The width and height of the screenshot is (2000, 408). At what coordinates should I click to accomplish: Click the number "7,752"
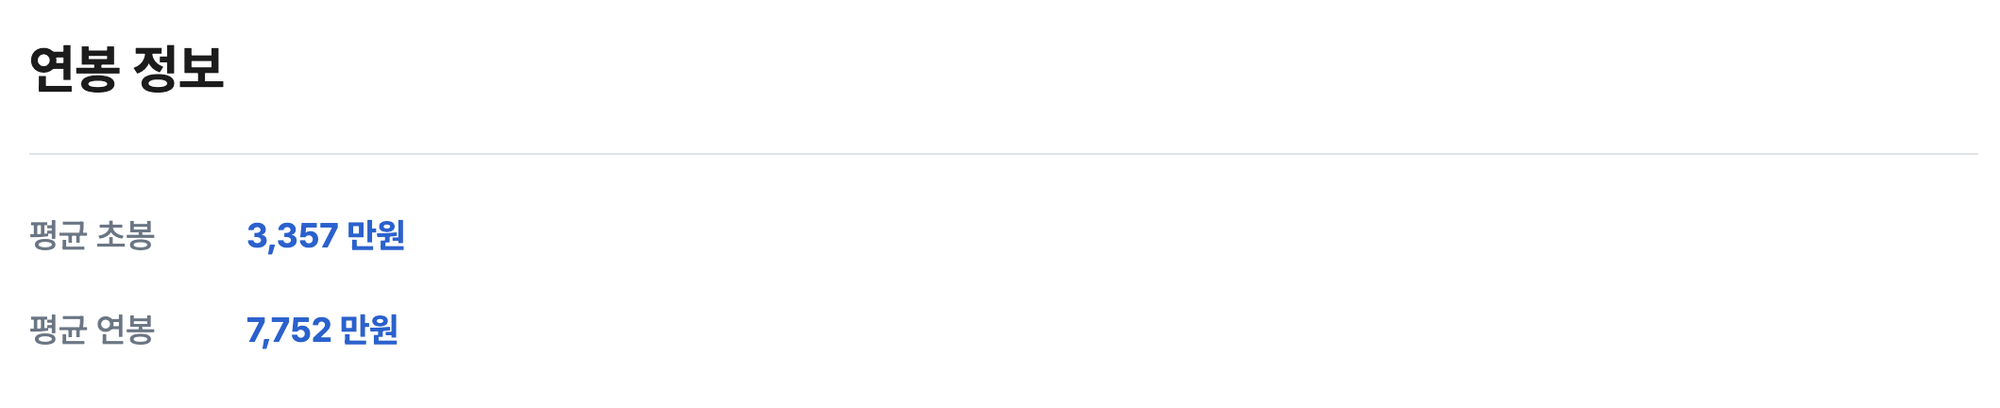288,330
